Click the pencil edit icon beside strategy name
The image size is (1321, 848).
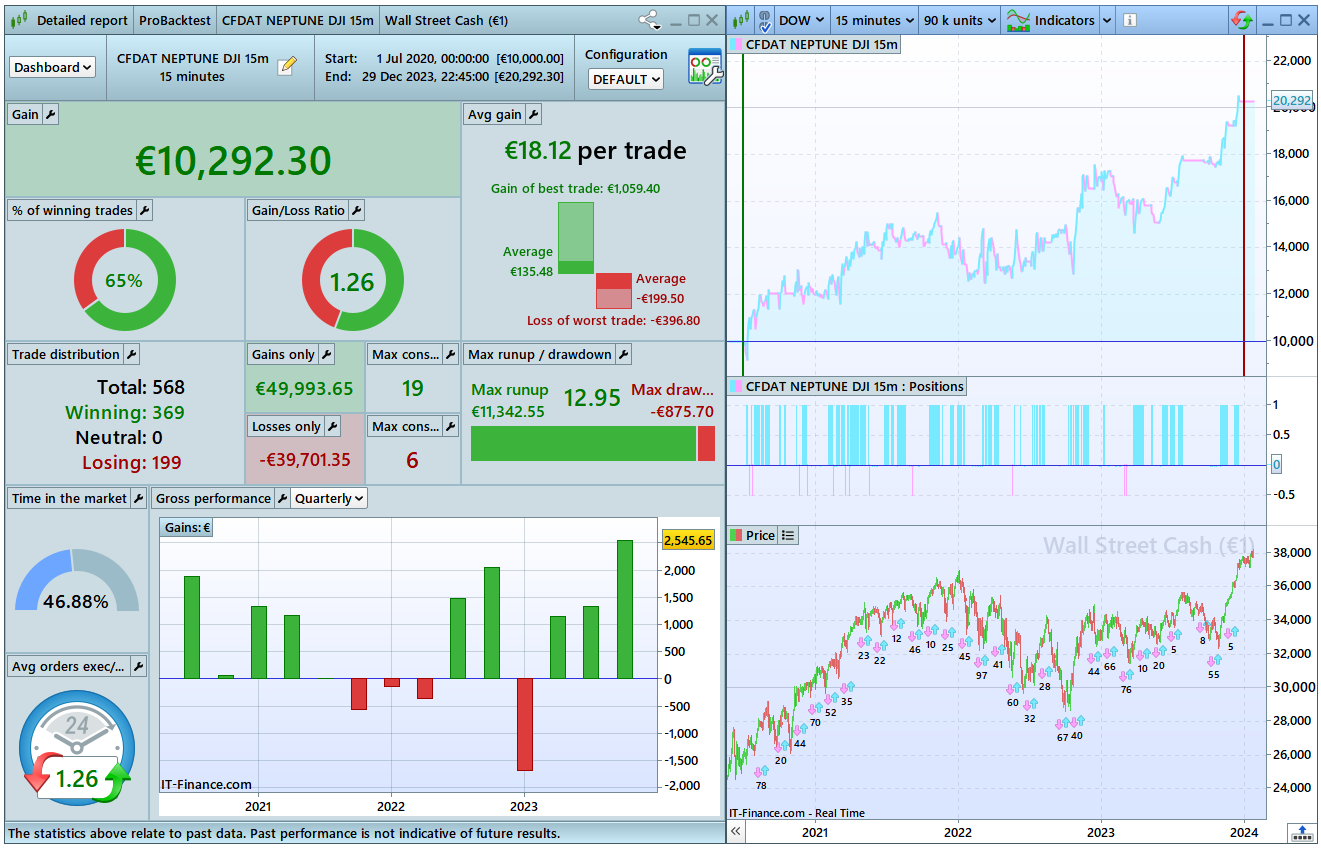(287, 65)
